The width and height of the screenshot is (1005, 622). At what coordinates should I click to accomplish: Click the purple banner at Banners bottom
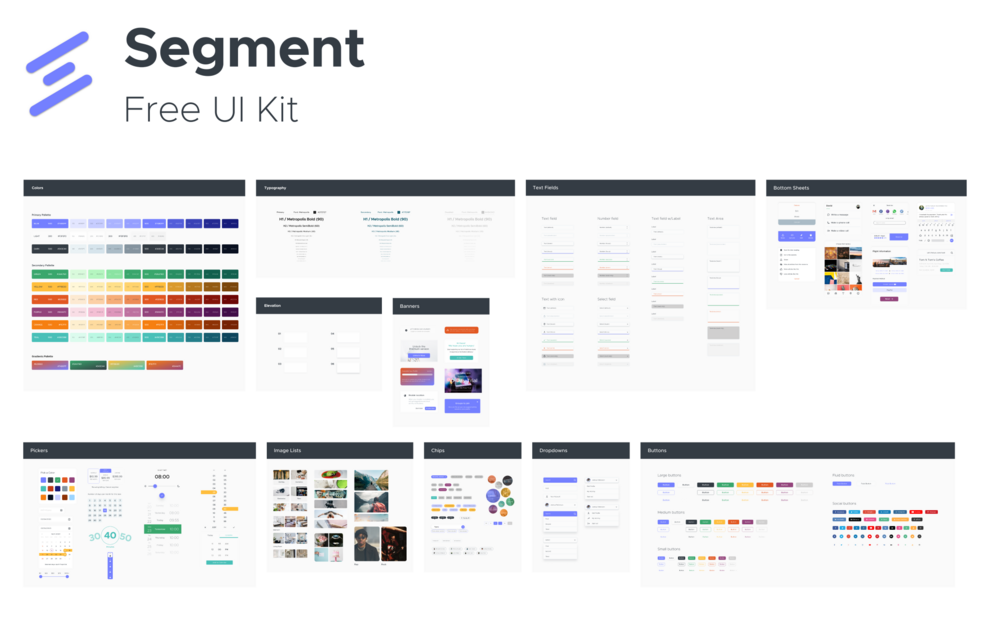463,405
